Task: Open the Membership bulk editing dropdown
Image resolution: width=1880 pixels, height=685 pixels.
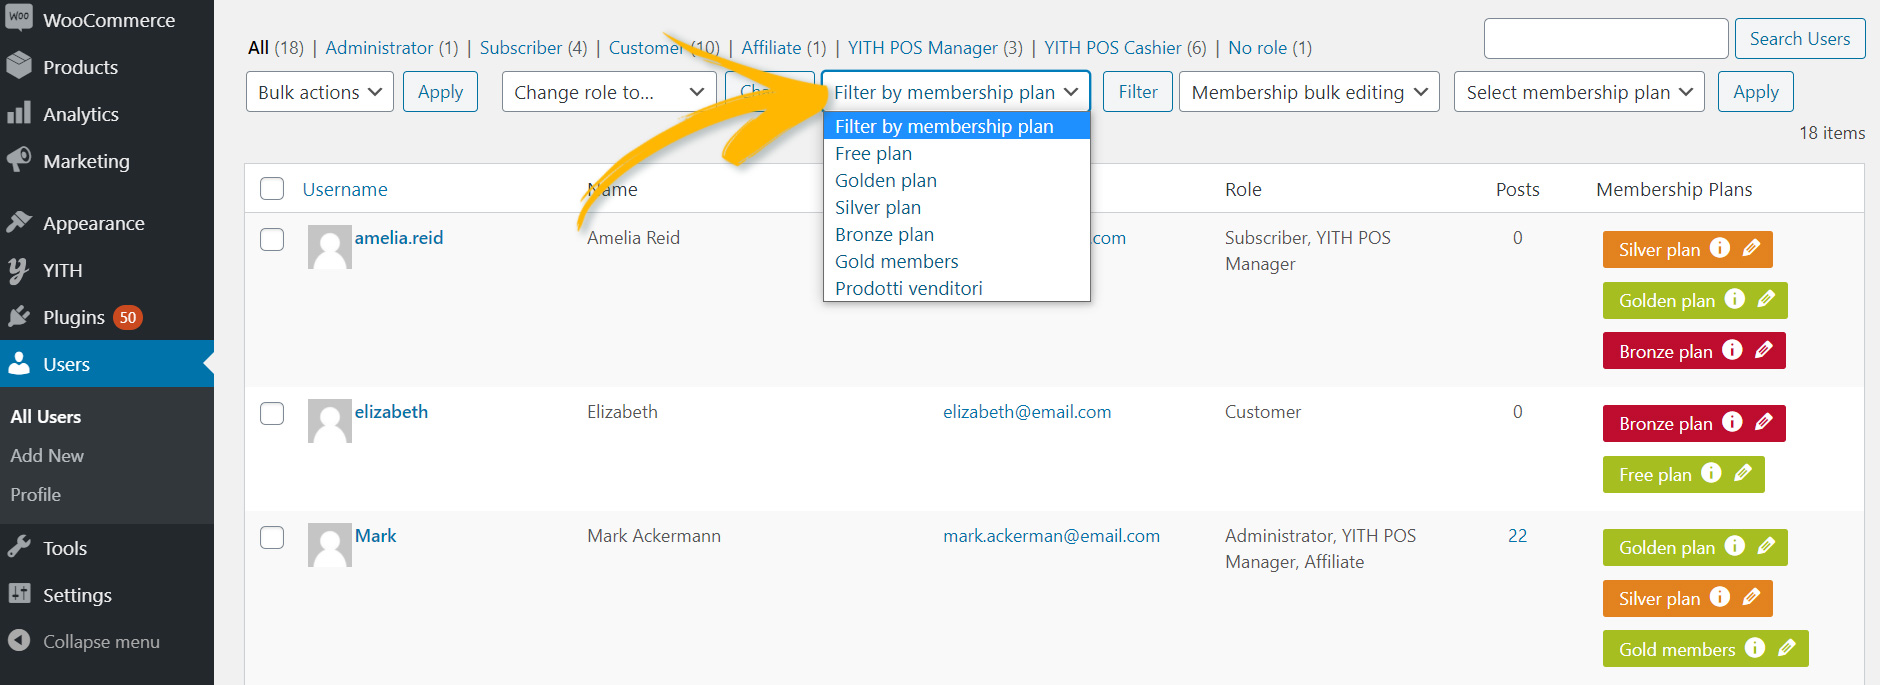Action: (x=1309, y=92)
